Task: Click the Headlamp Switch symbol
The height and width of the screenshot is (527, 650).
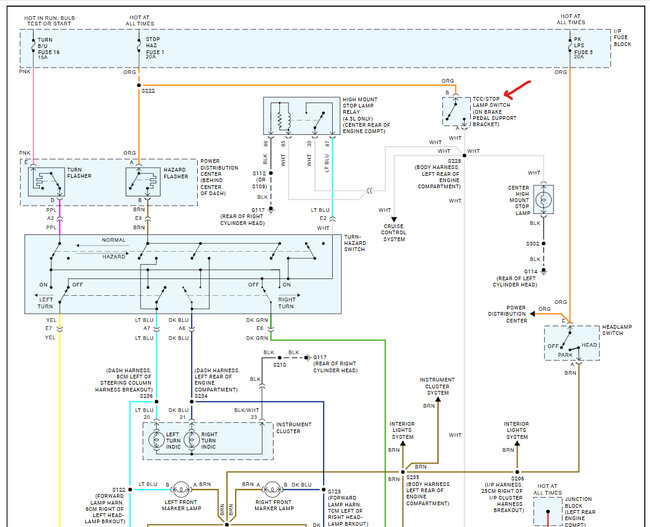Action: tap(572, 343)
